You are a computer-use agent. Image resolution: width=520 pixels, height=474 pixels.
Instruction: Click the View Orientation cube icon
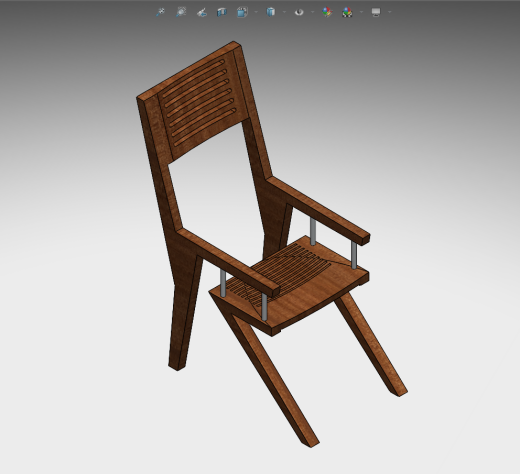coord(242,12)
